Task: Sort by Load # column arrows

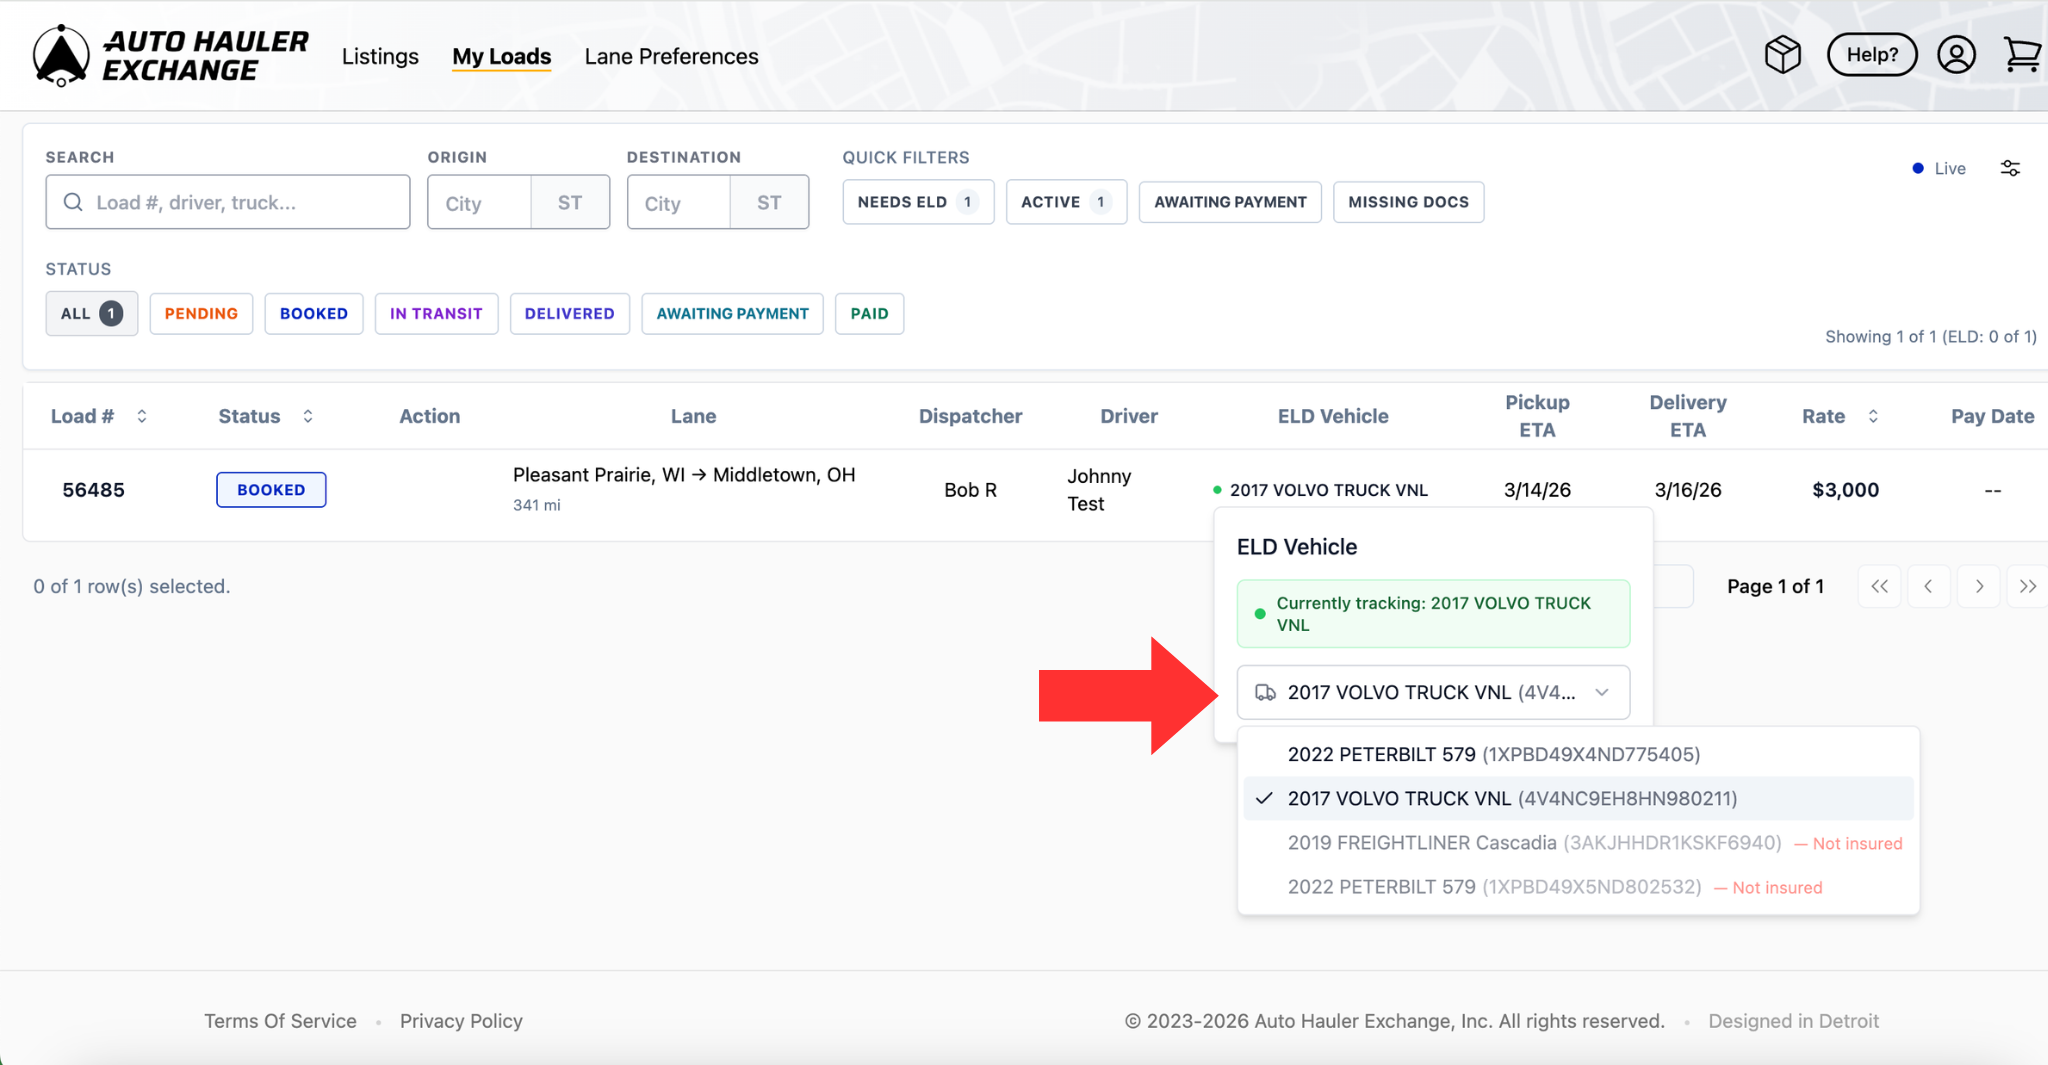Action: point(142,416)
